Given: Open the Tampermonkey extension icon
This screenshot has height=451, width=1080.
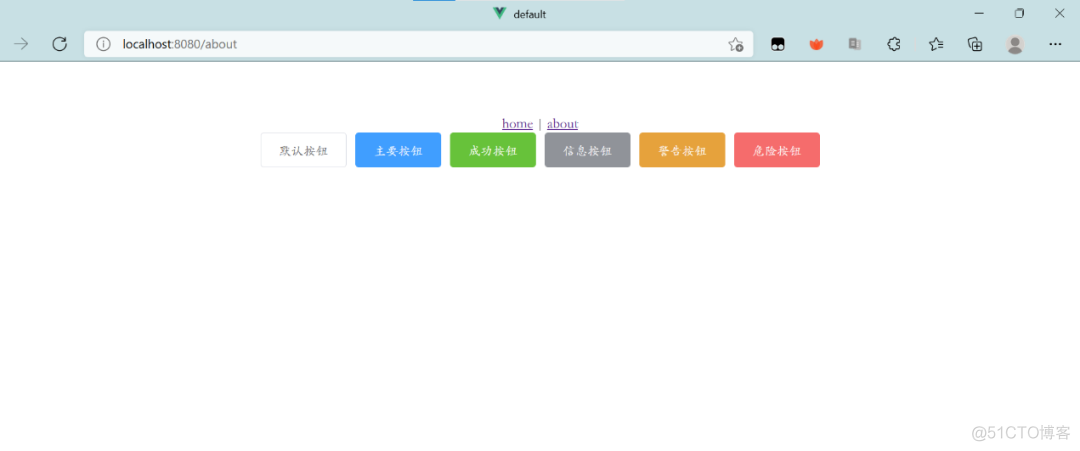Looking at the screenshot, I should (777, 44).
